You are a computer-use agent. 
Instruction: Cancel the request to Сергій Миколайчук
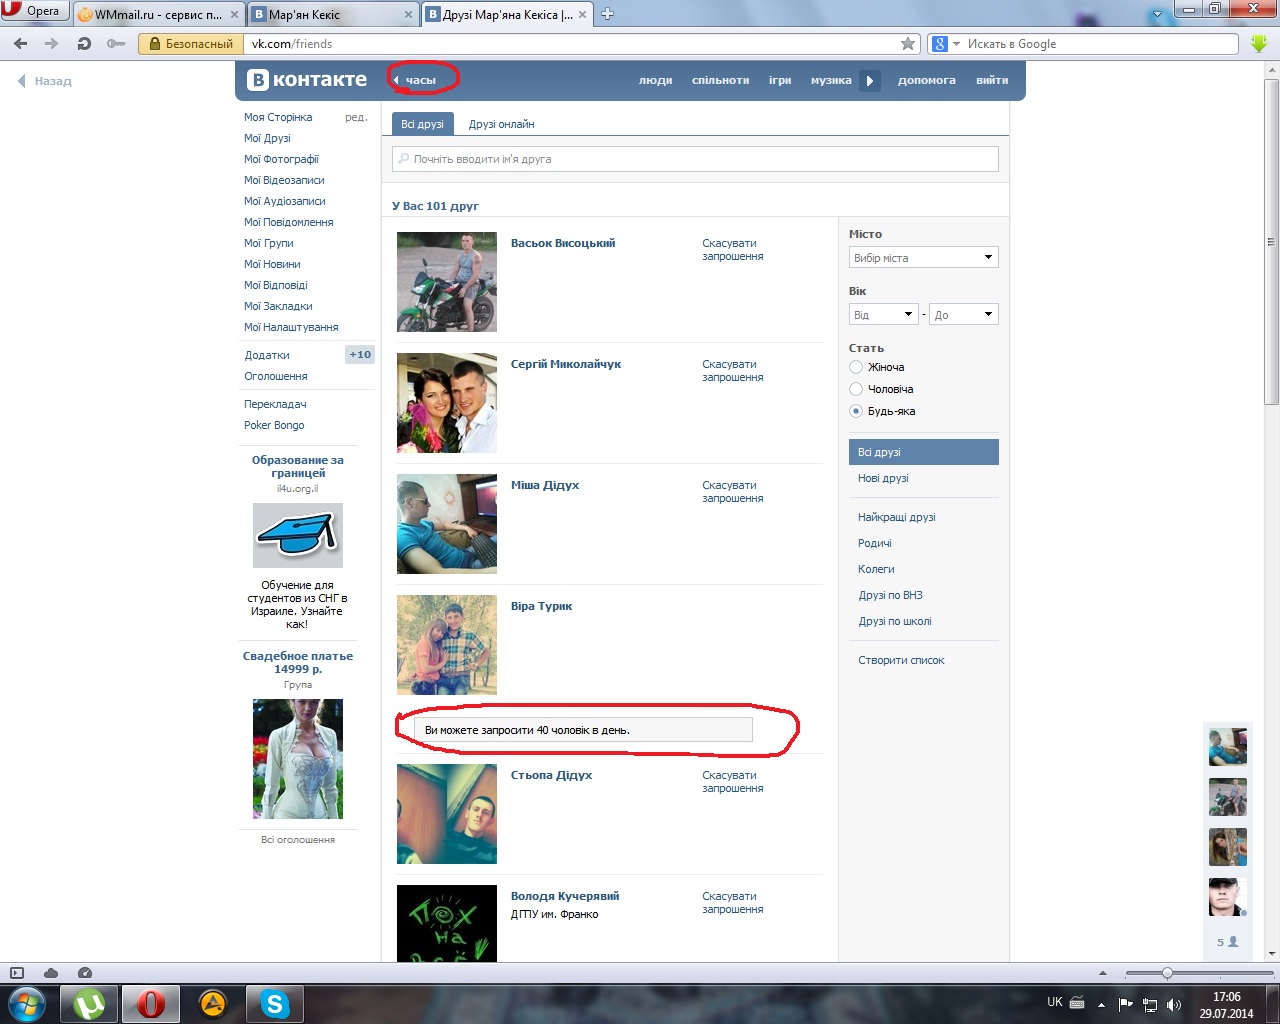[x=733, y=371]
